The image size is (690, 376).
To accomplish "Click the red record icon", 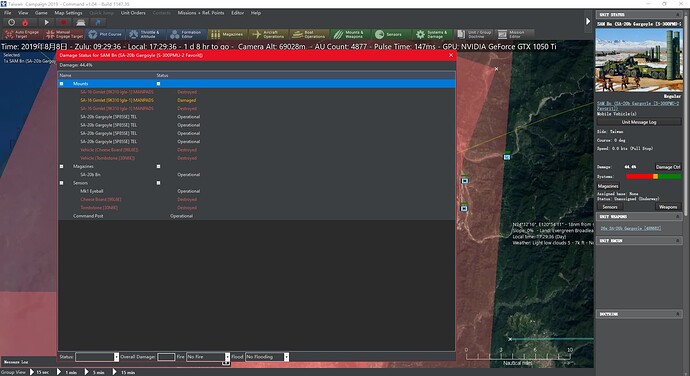I will (63, 22).
